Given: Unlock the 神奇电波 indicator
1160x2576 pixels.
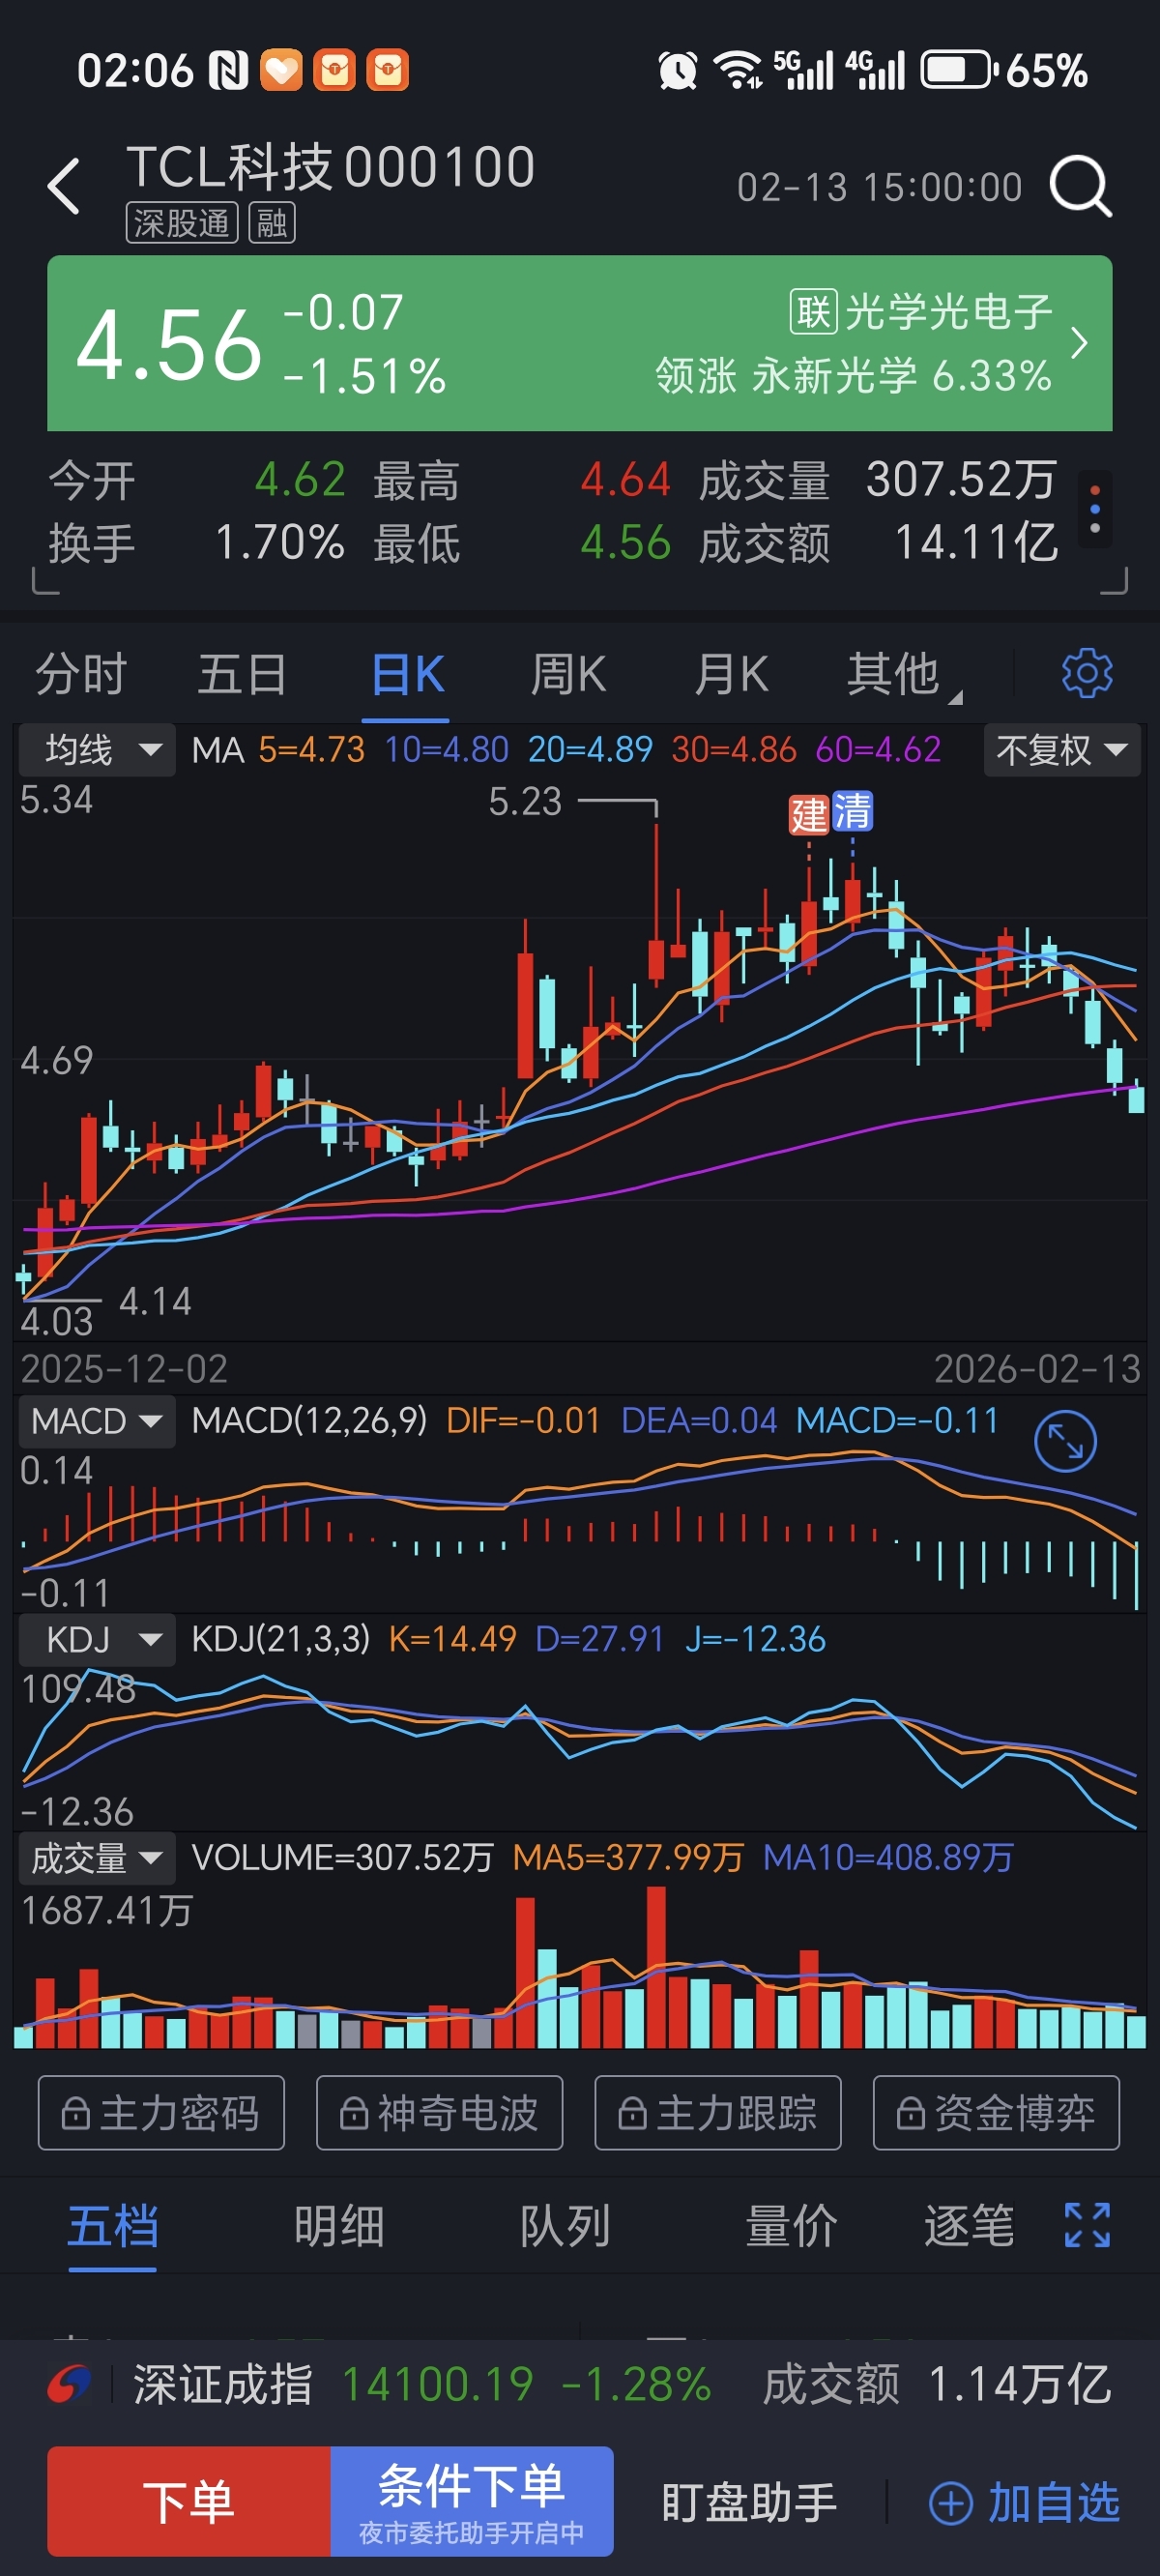Looking at the screenshot, I should 439,2113.
